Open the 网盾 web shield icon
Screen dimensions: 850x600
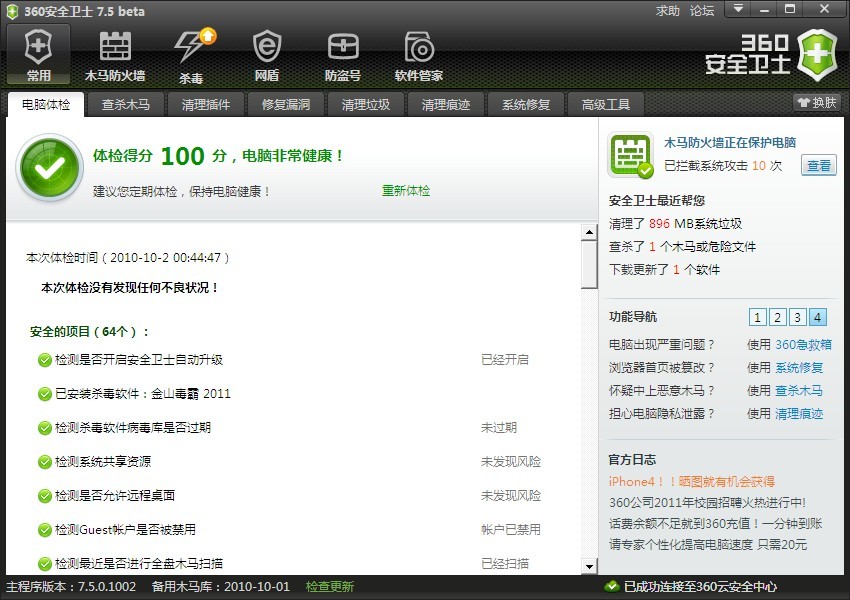tap(267, 55)
